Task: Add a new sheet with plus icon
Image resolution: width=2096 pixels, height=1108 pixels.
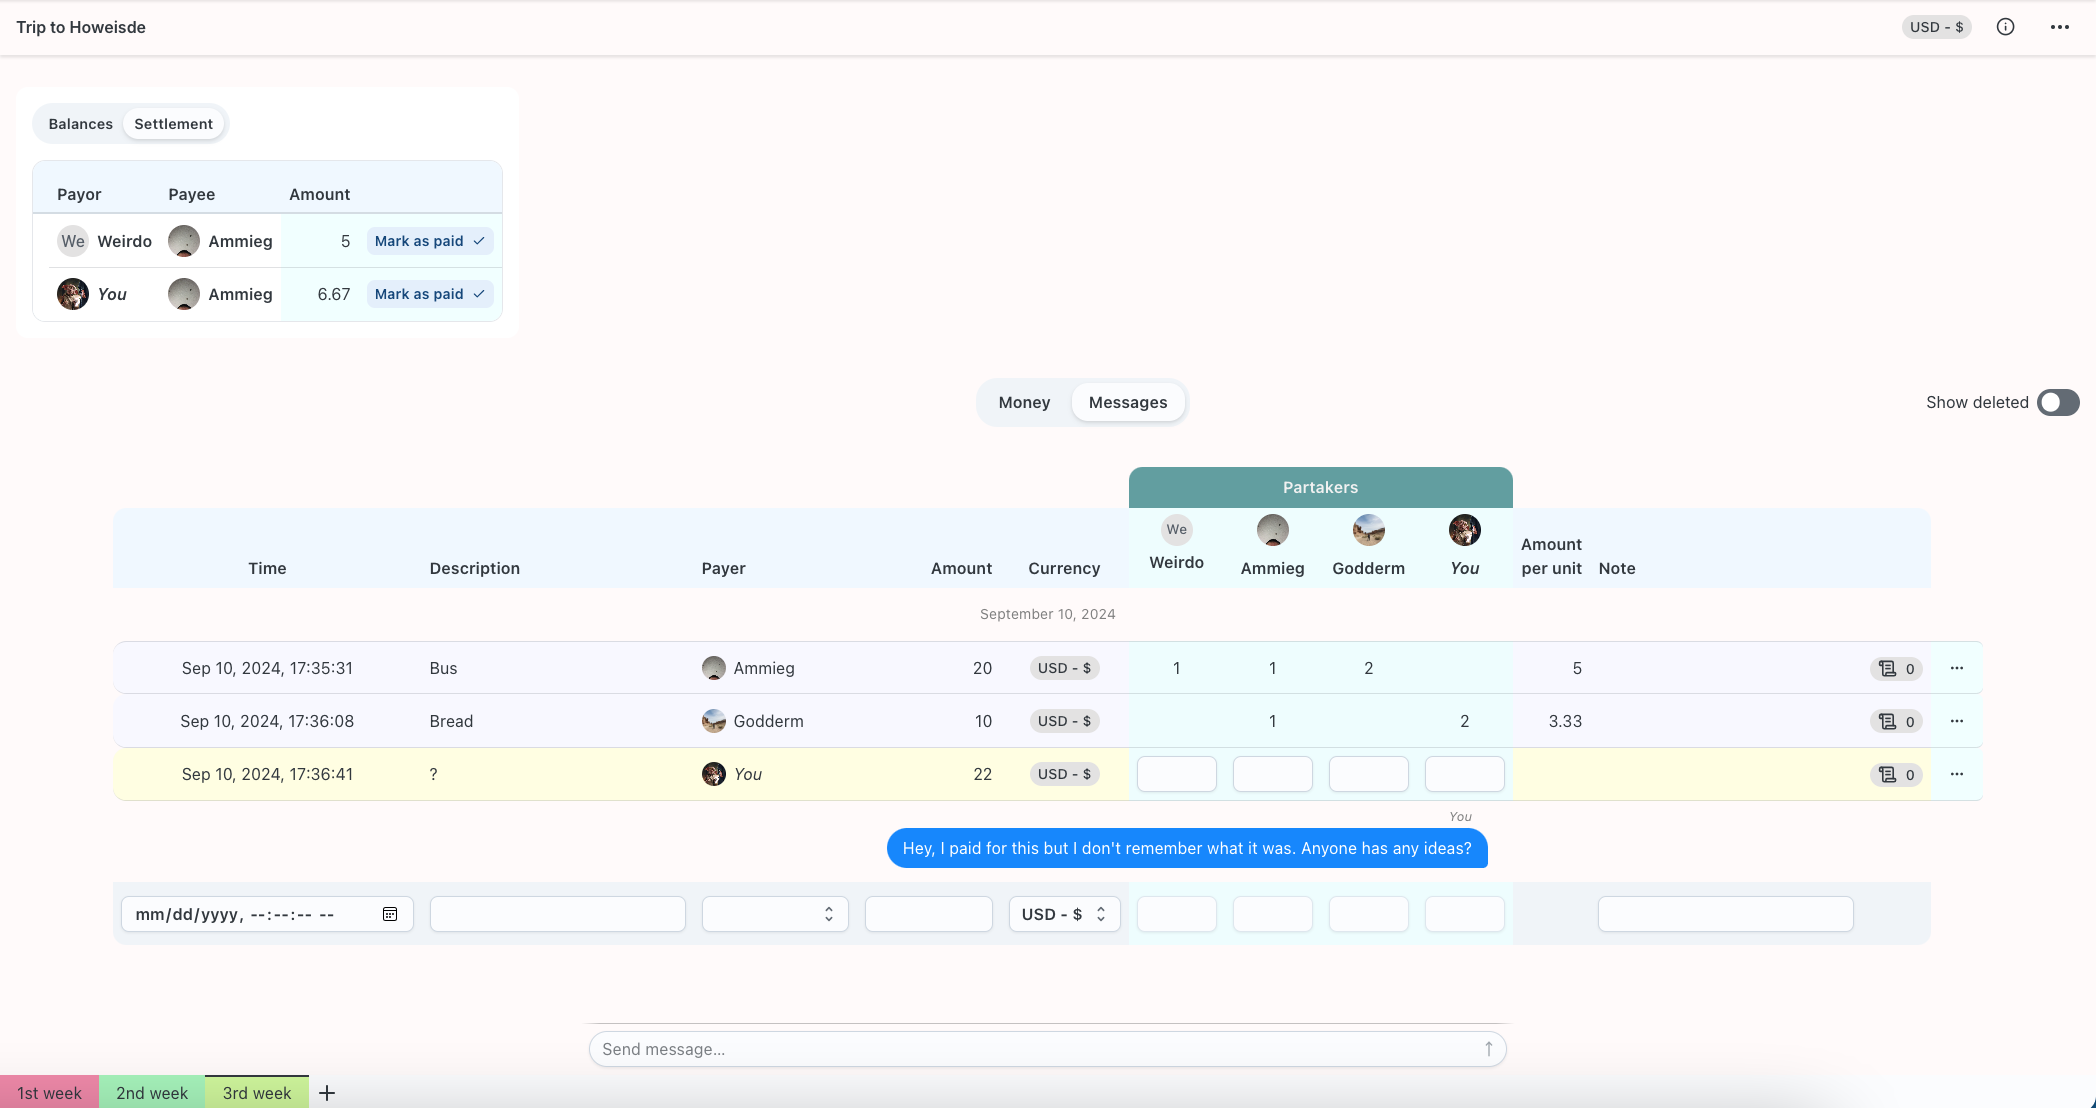Action: click(x=327, y=1093)
